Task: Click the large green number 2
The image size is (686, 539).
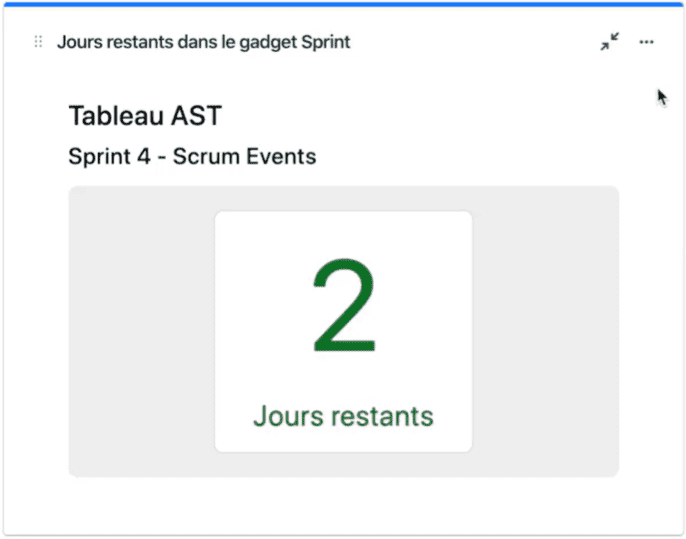Action: 344,306
